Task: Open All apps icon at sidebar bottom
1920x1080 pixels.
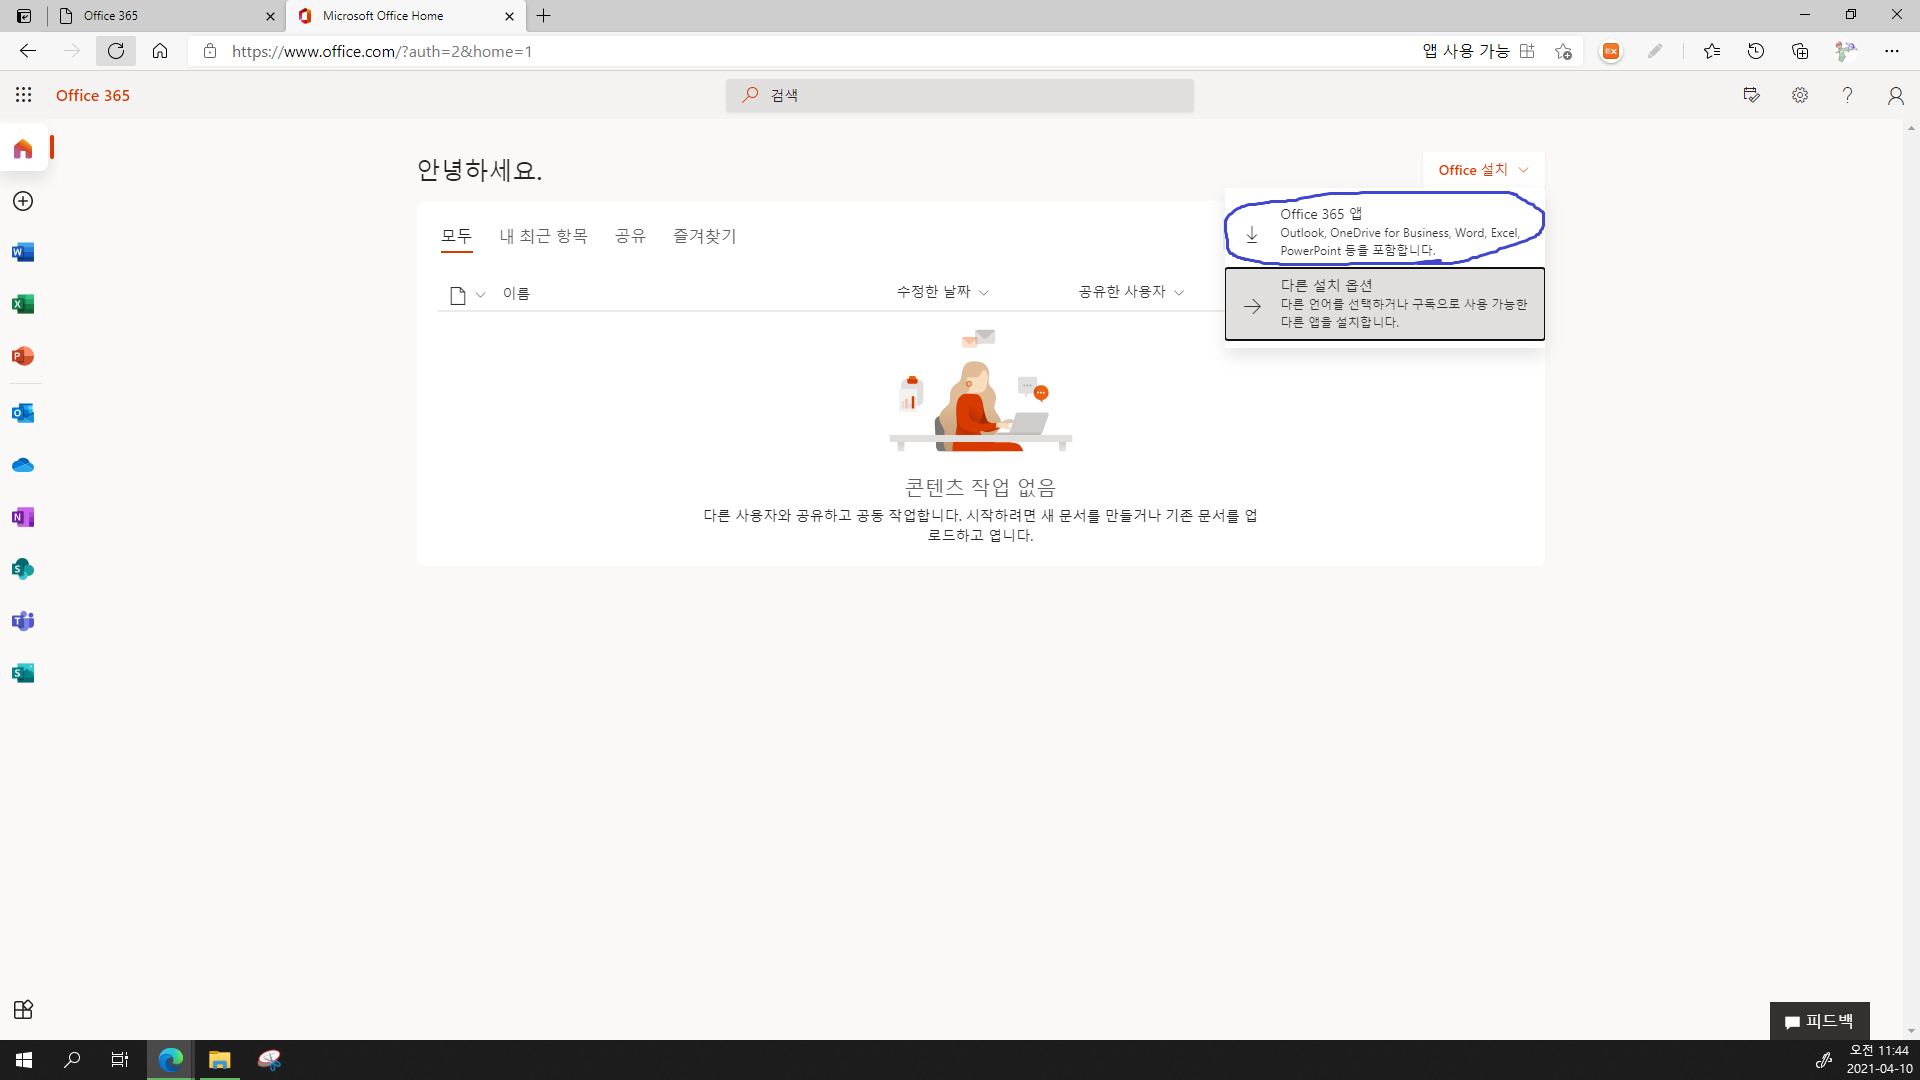Action: (x=23, y=1009)
